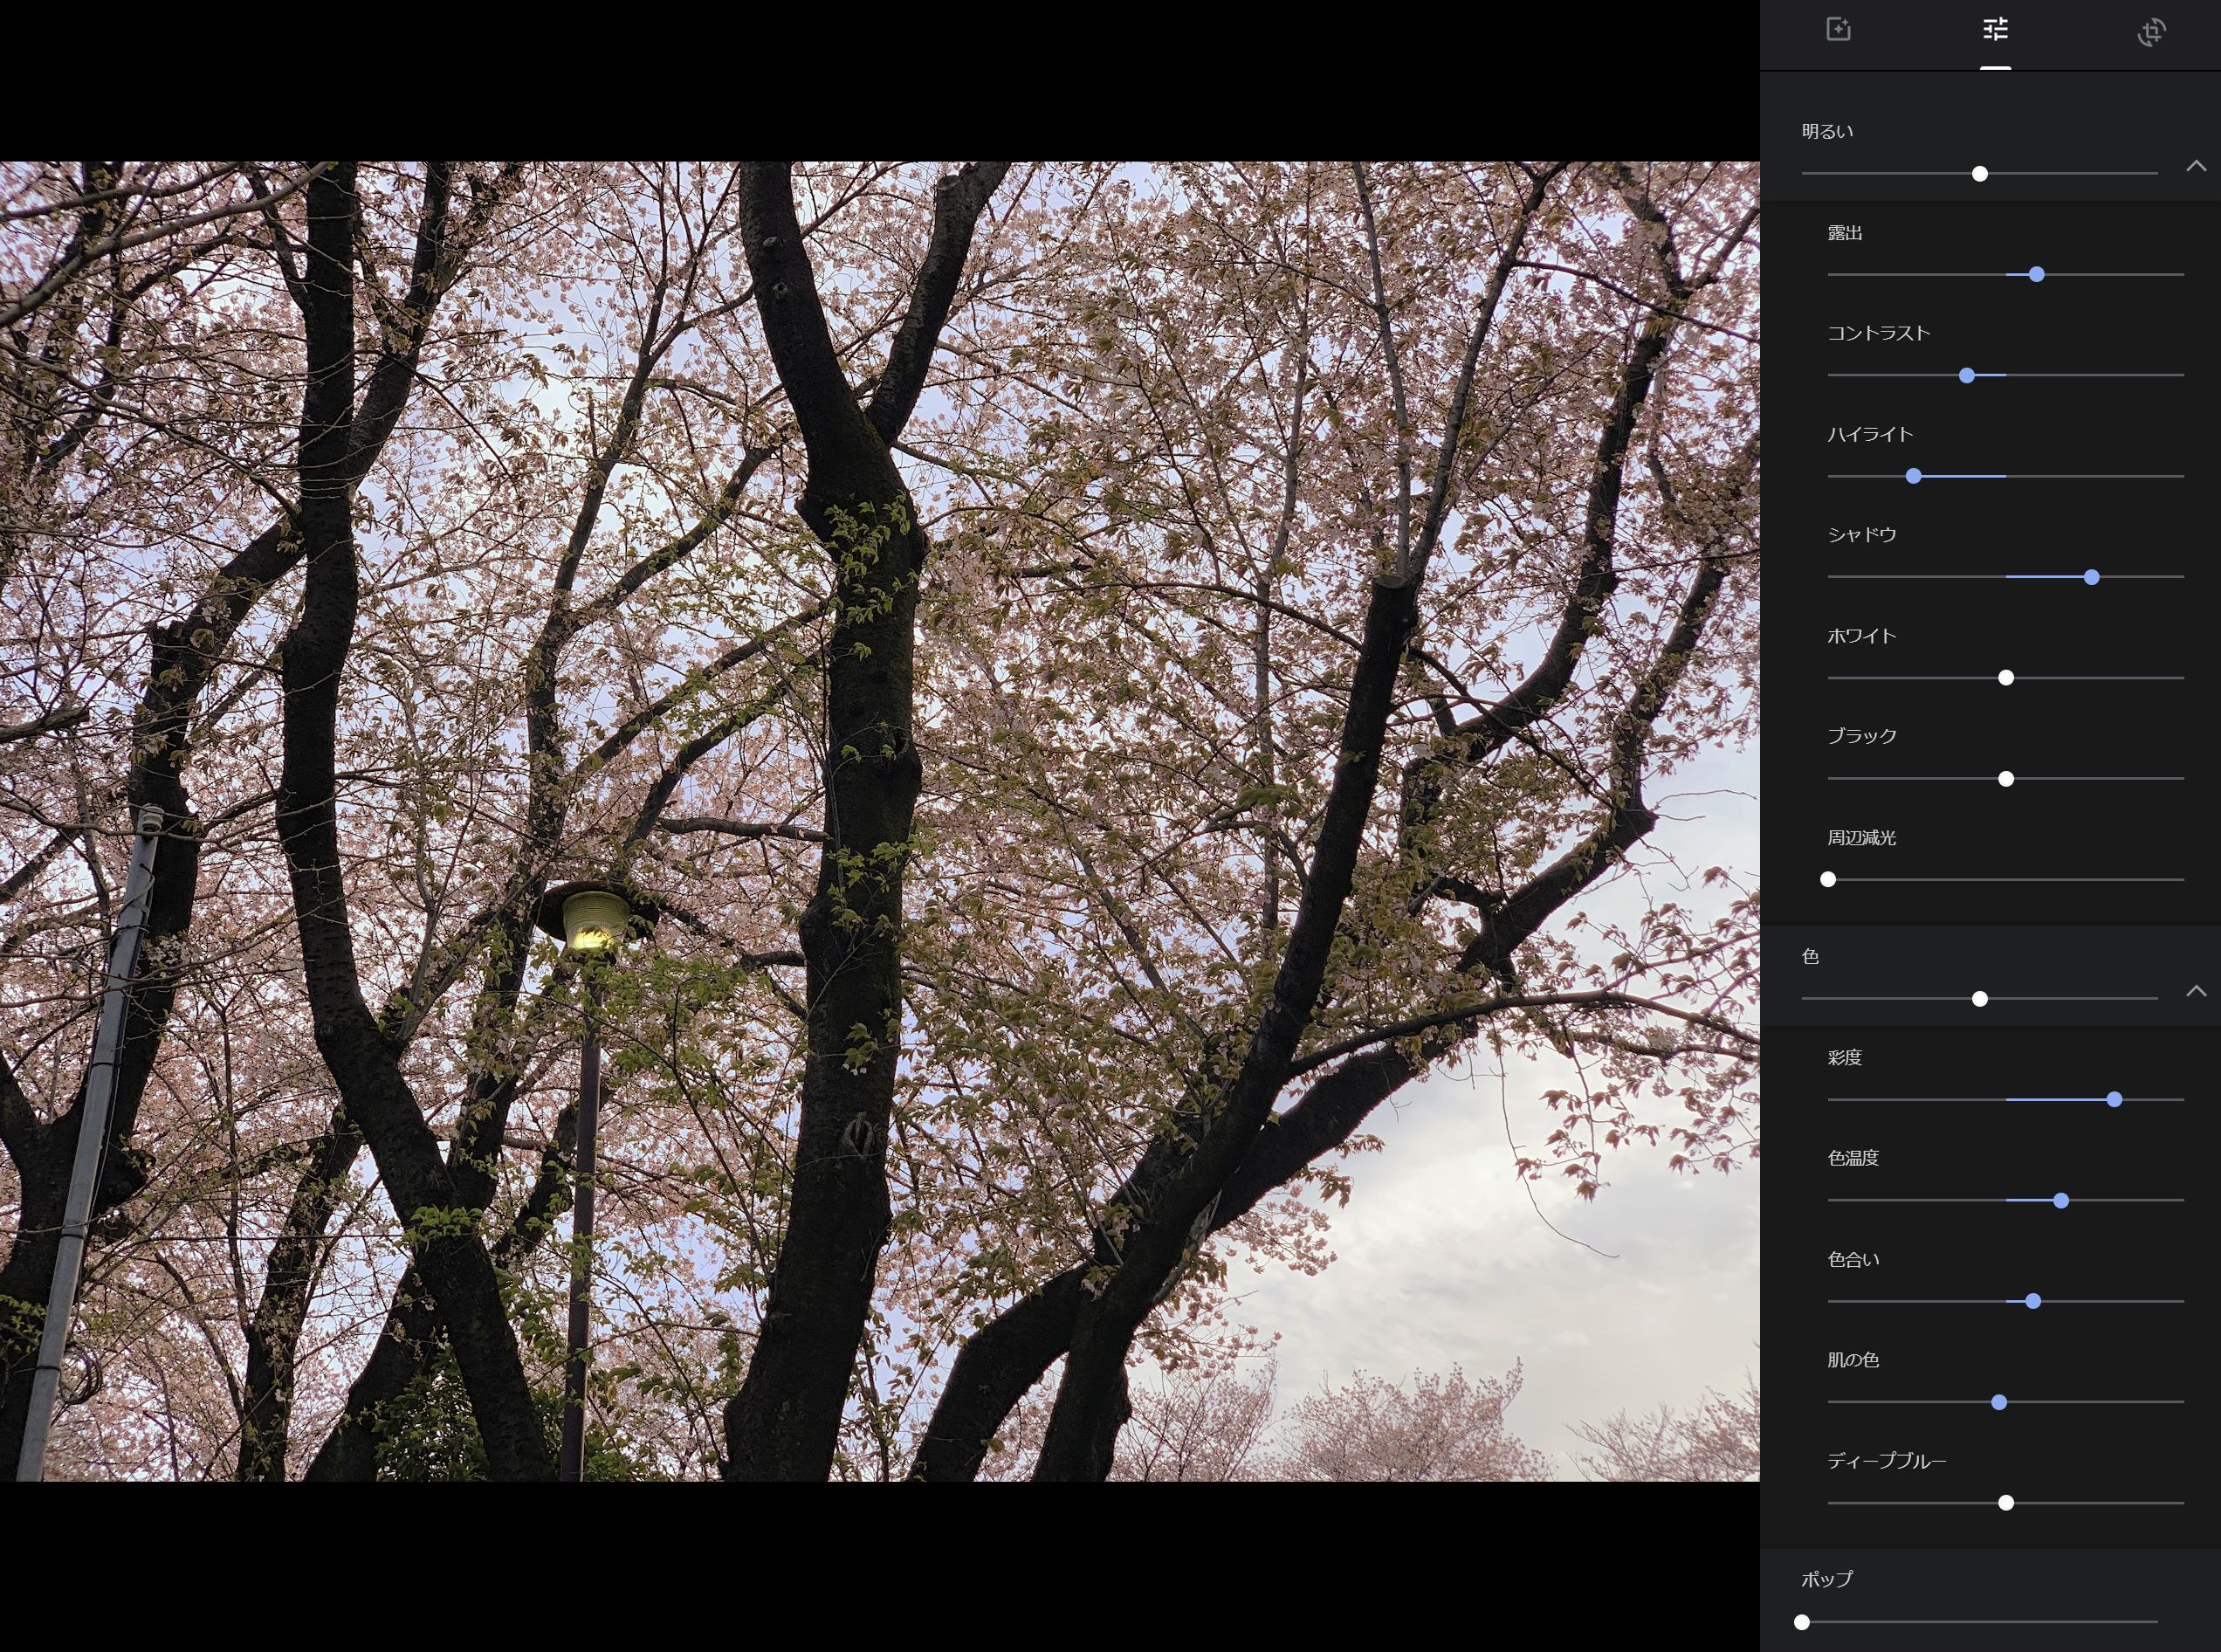
Task: Click the 色温度 label
Action: click(x=1853, y=1158)
